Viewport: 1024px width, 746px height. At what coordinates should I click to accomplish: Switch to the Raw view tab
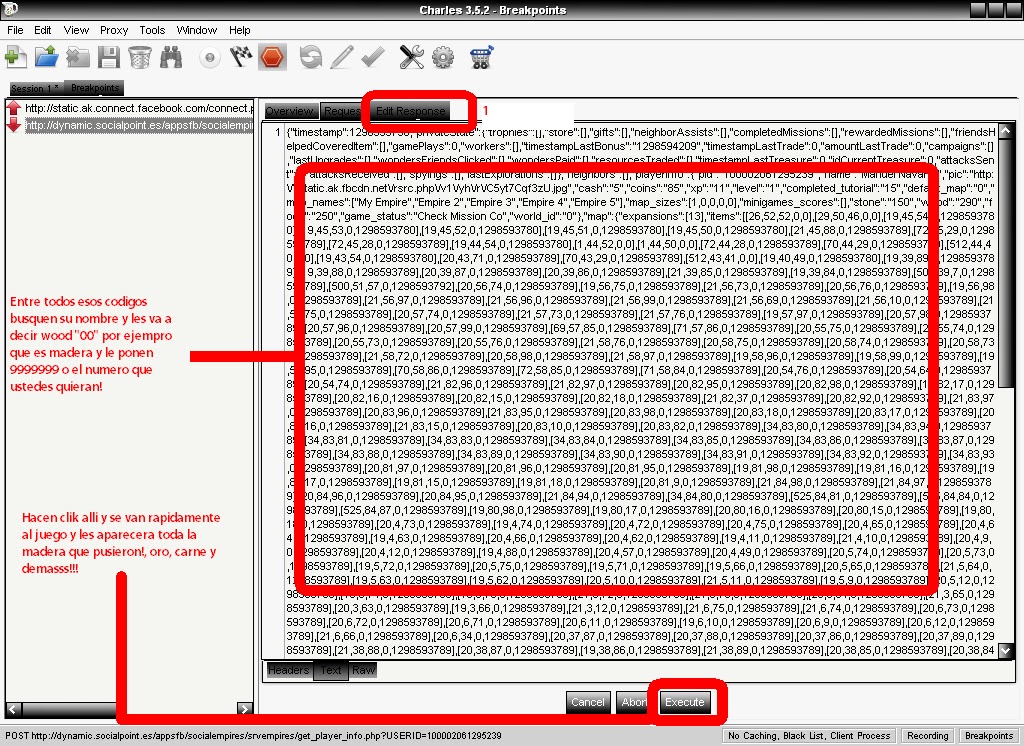(x=363, y=670)
